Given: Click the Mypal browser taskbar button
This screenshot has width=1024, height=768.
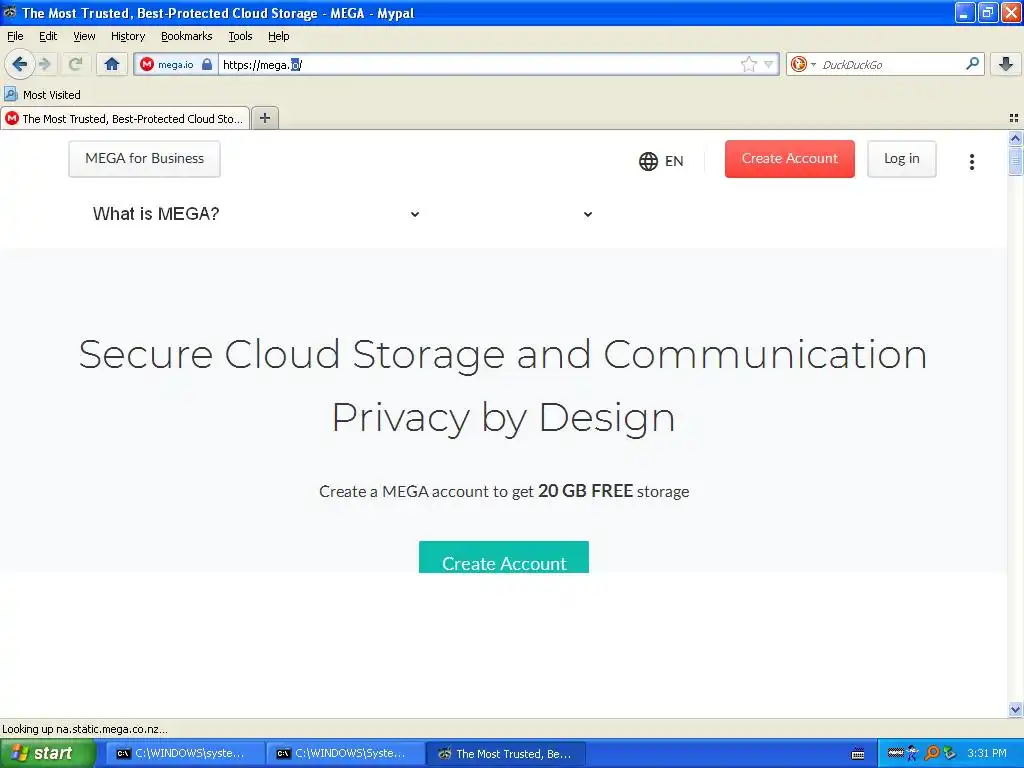Looking at the screenshot, I should pyautogui.click(x=505, y=754).
